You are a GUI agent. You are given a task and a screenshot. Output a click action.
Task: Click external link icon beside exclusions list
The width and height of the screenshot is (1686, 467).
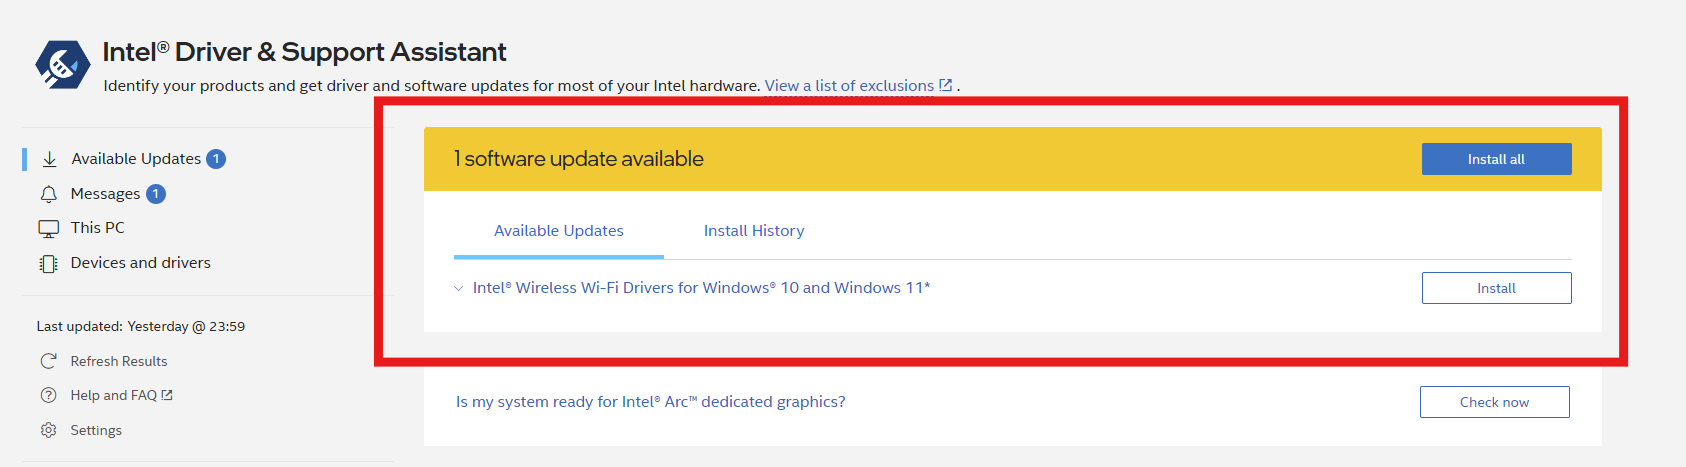[x=946, y=85]
